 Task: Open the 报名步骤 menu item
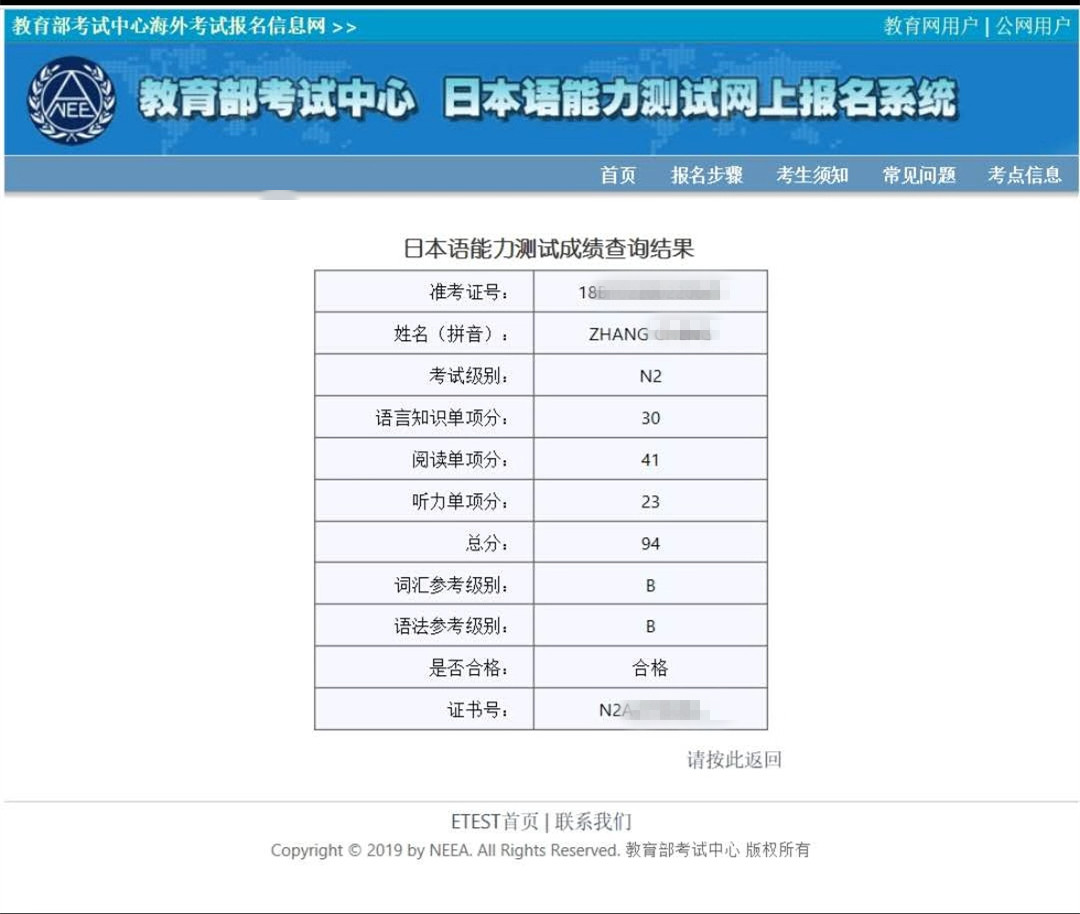point(706,175)
